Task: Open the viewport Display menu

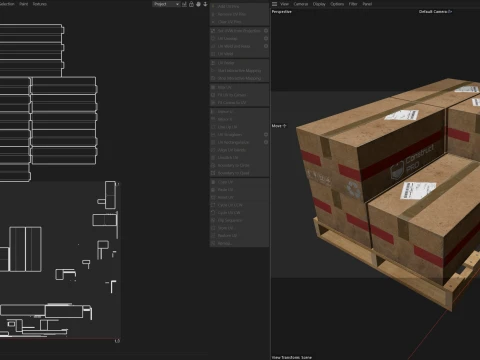Action: pos(319,4)
